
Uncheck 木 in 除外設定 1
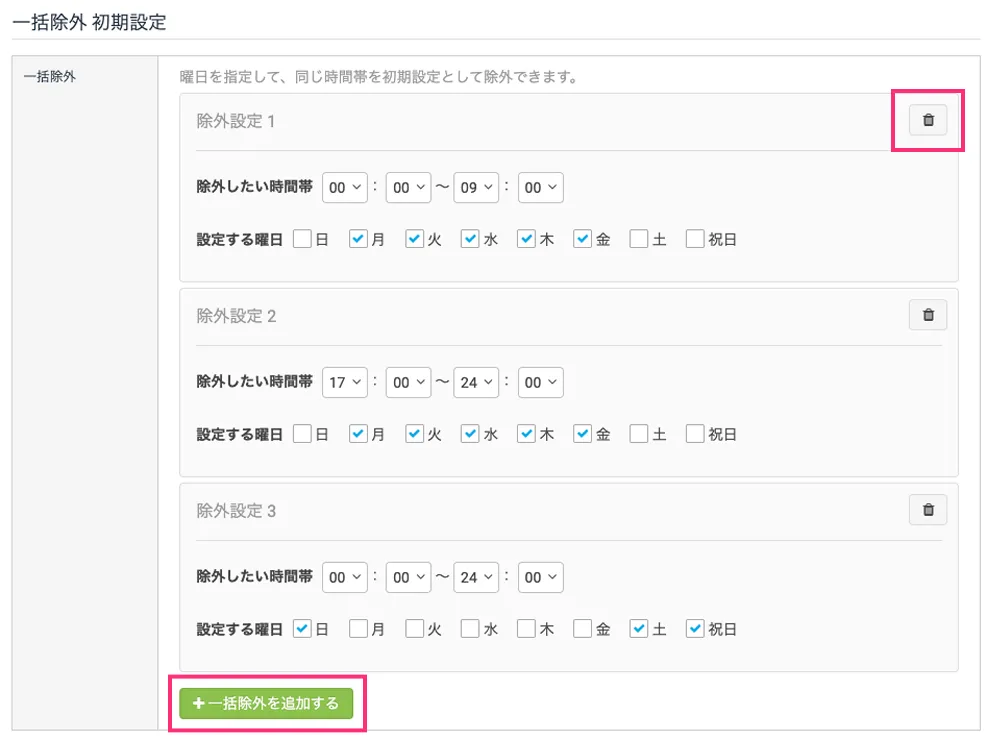[x=526, y=240]
